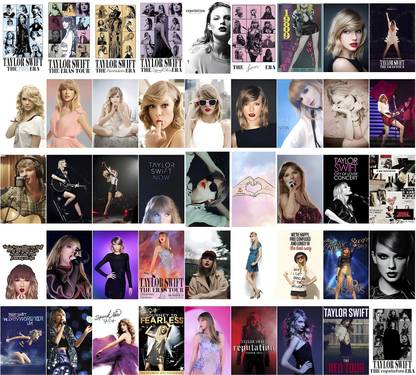Select the black dress on purple background

click(x=115, y=265)
